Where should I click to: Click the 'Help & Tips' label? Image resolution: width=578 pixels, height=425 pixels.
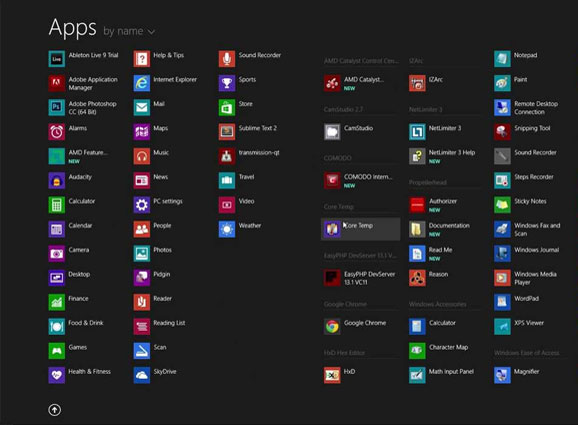(168, 55)
